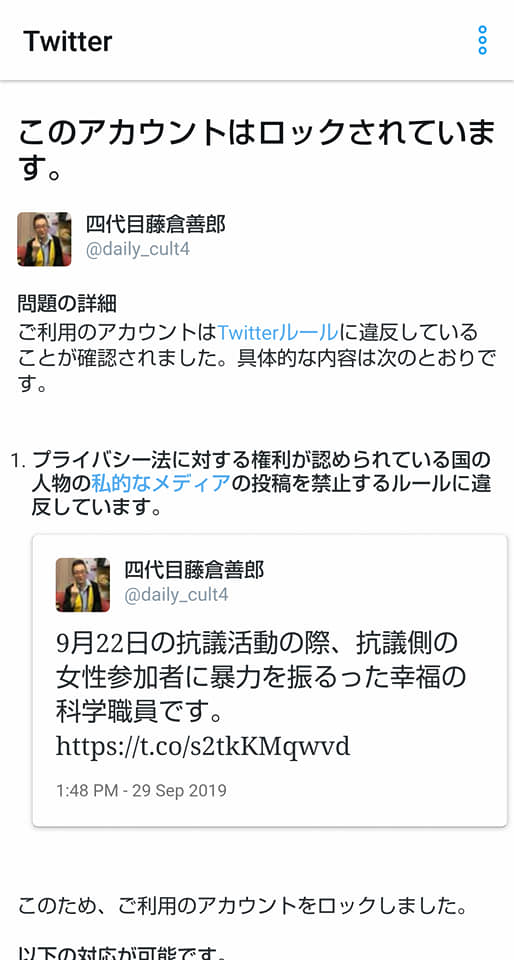
Task: Tap the 幸福の科学職員です line in the tweet
Action: pos(141,712)
